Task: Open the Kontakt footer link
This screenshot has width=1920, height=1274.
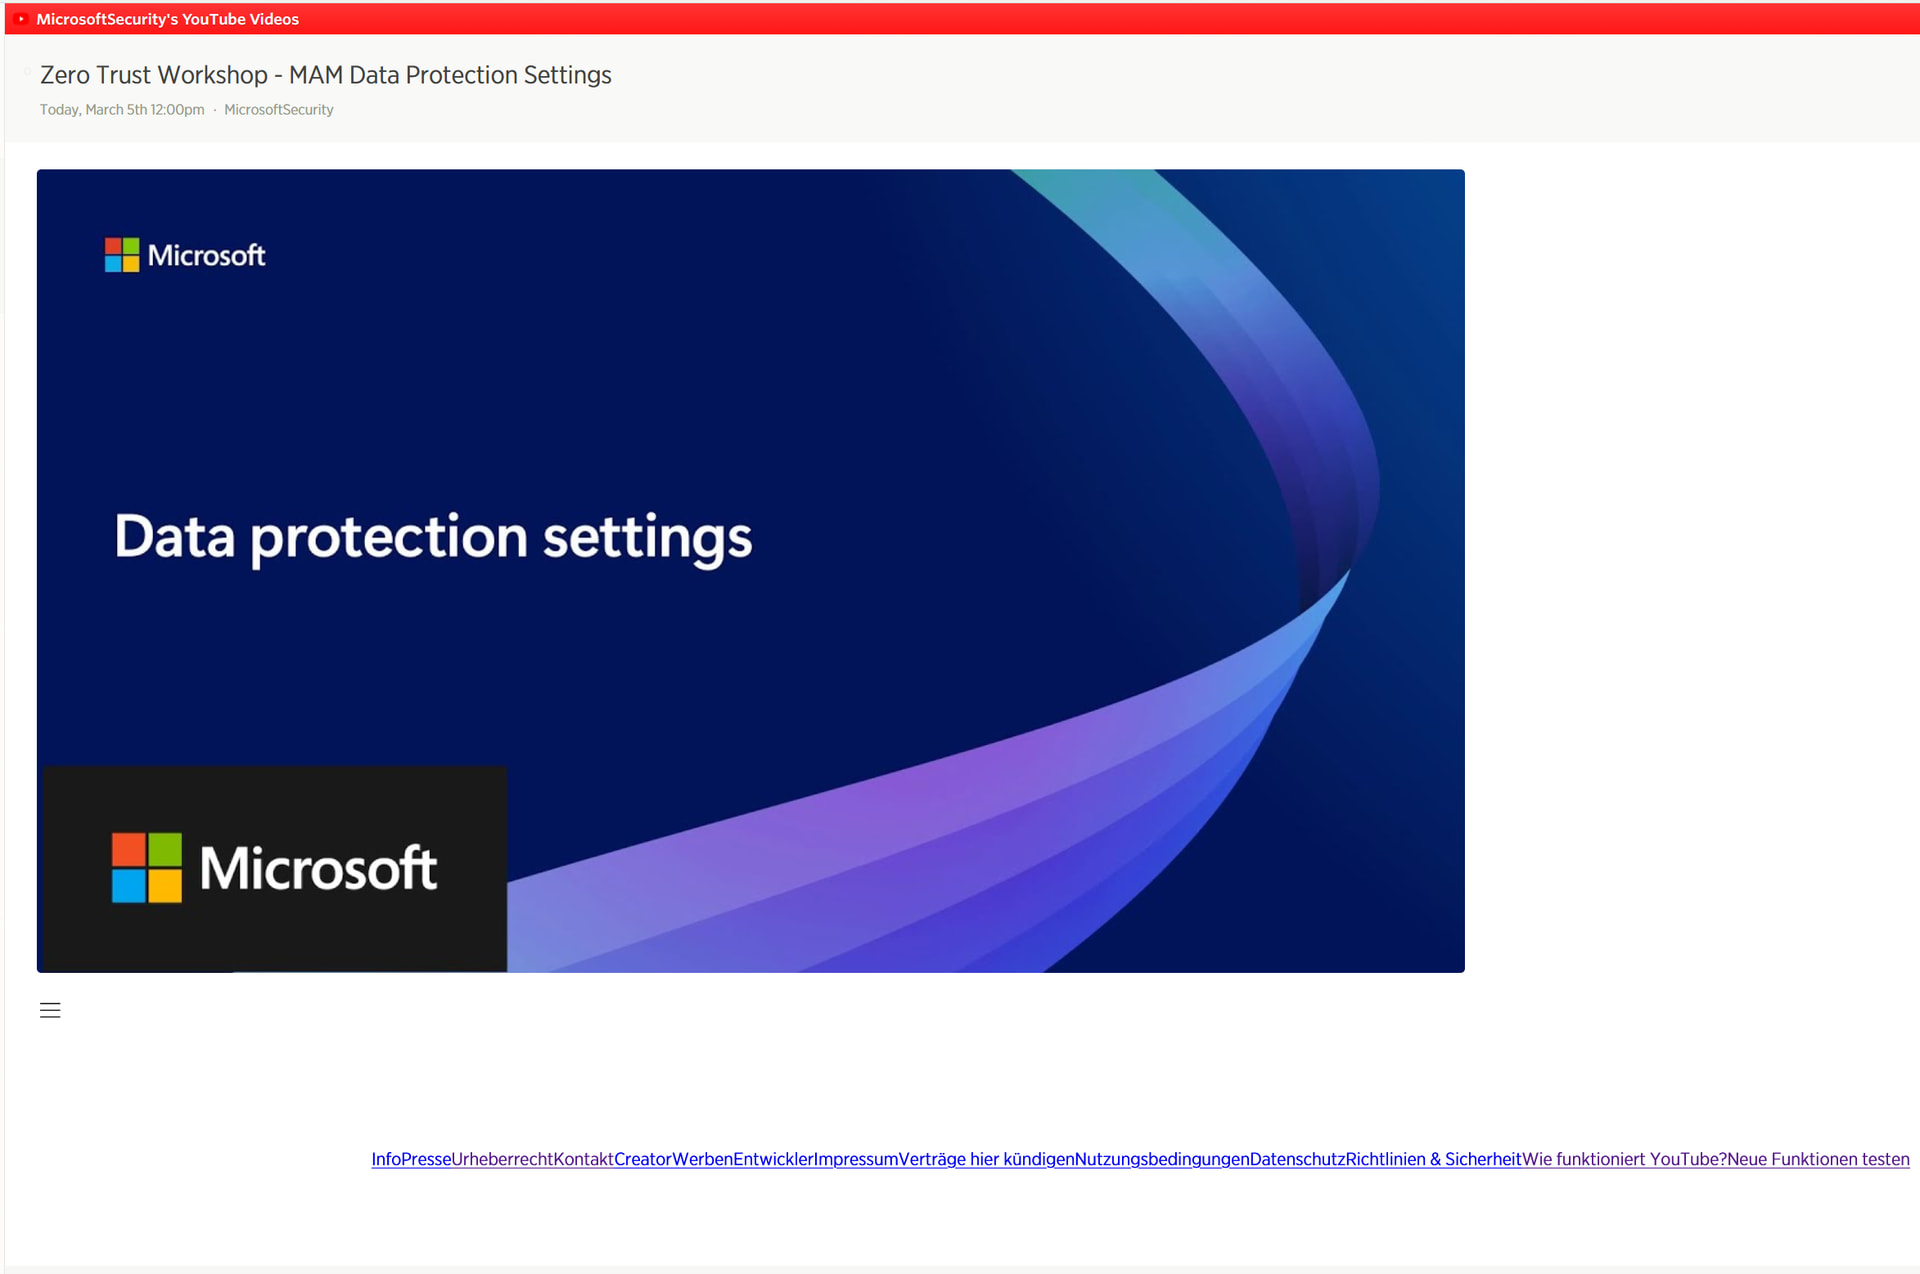Action: [x=583, y=1159]
